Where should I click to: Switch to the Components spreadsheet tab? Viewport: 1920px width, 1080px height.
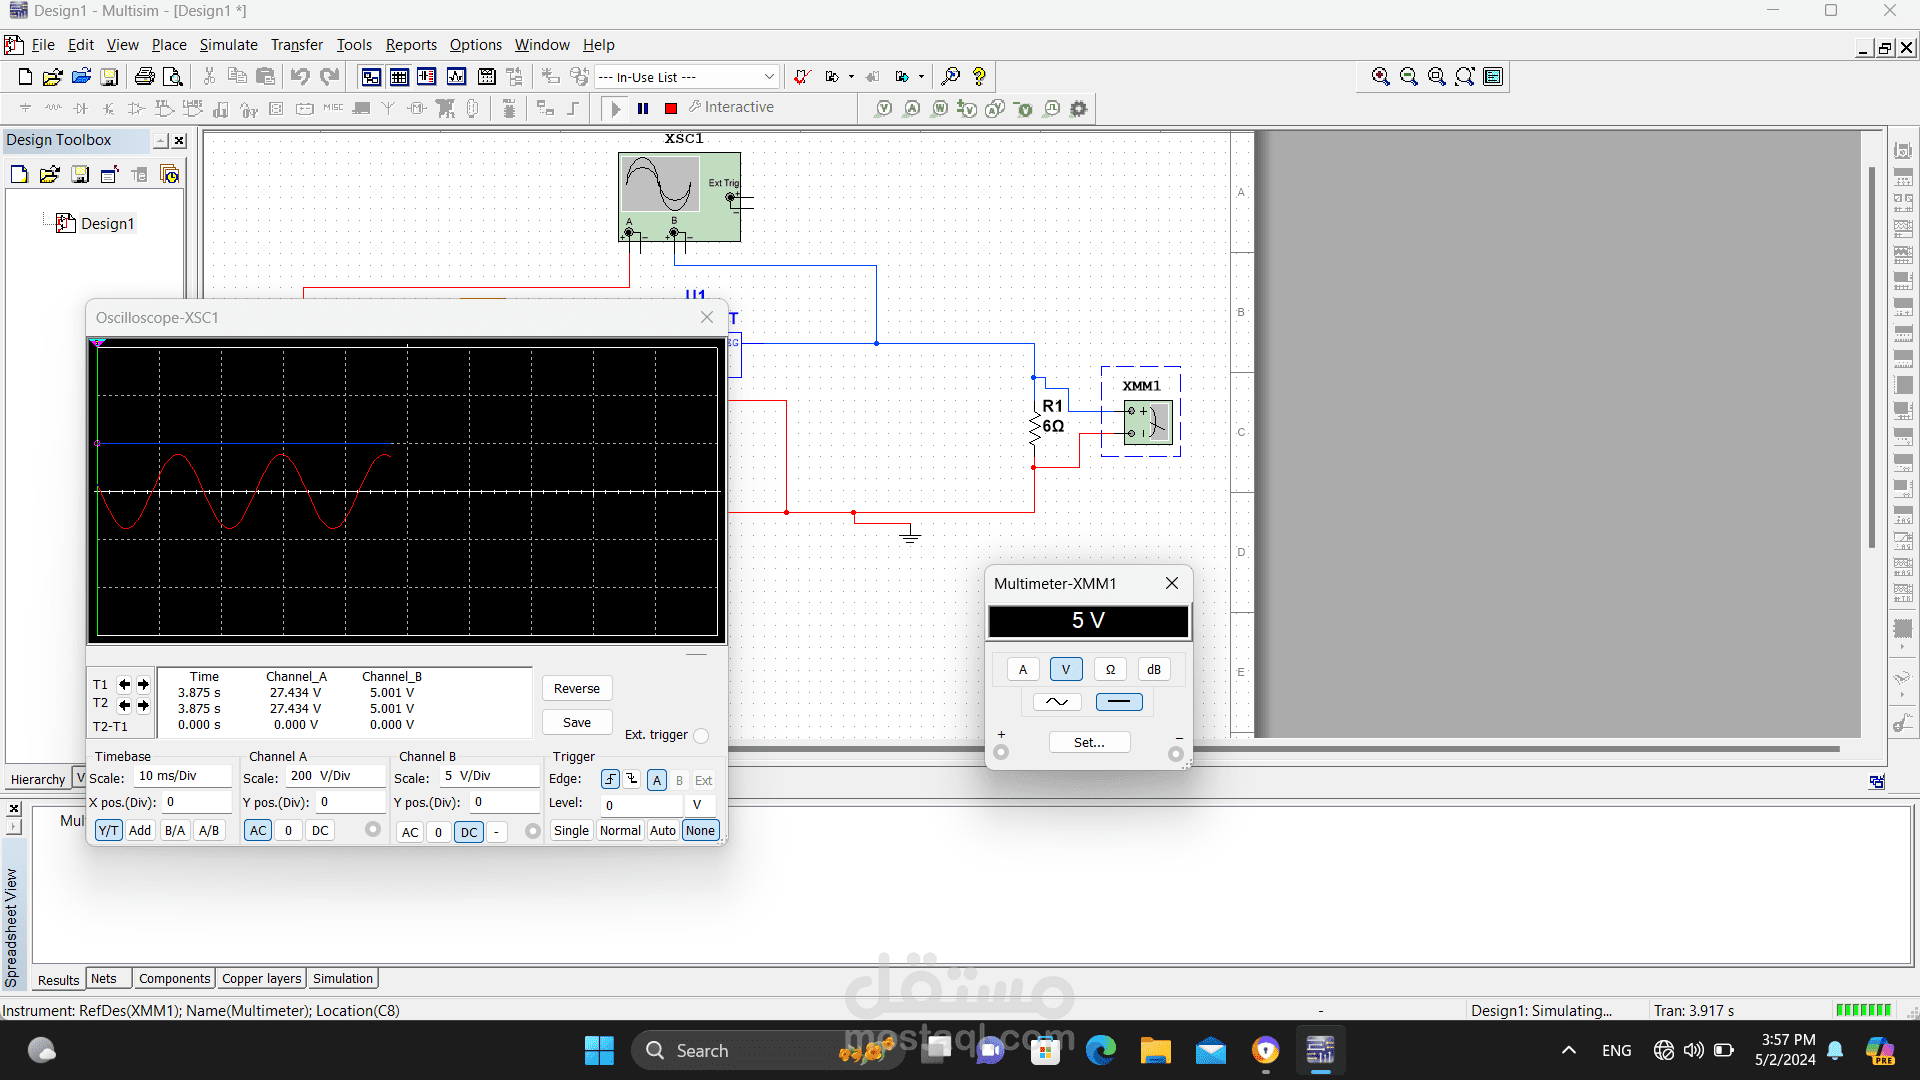click(x=174, y=978)
